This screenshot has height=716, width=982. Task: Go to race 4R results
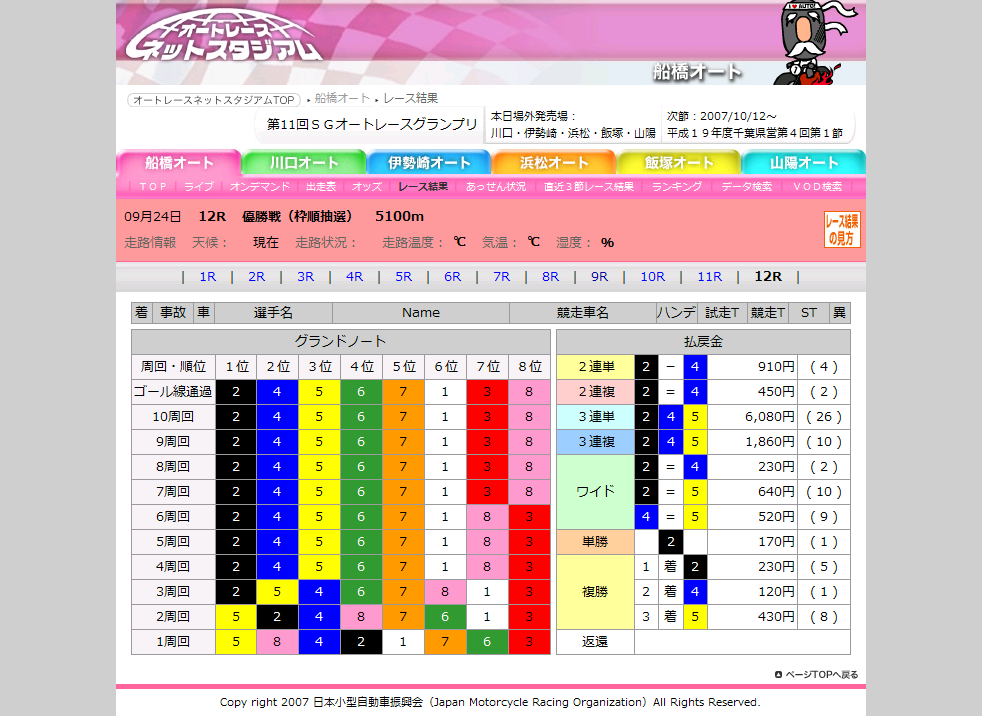(x=354, y=277)
